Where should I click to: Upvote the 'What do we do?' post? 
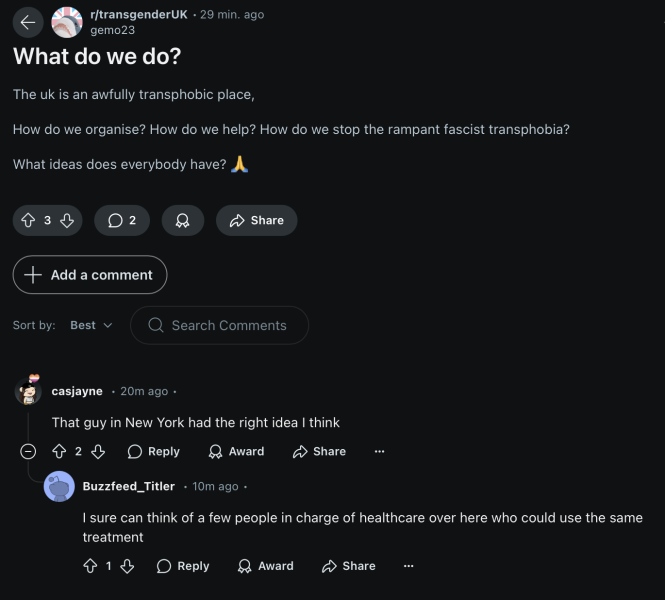pyautogui.click(x=28, y=220)
